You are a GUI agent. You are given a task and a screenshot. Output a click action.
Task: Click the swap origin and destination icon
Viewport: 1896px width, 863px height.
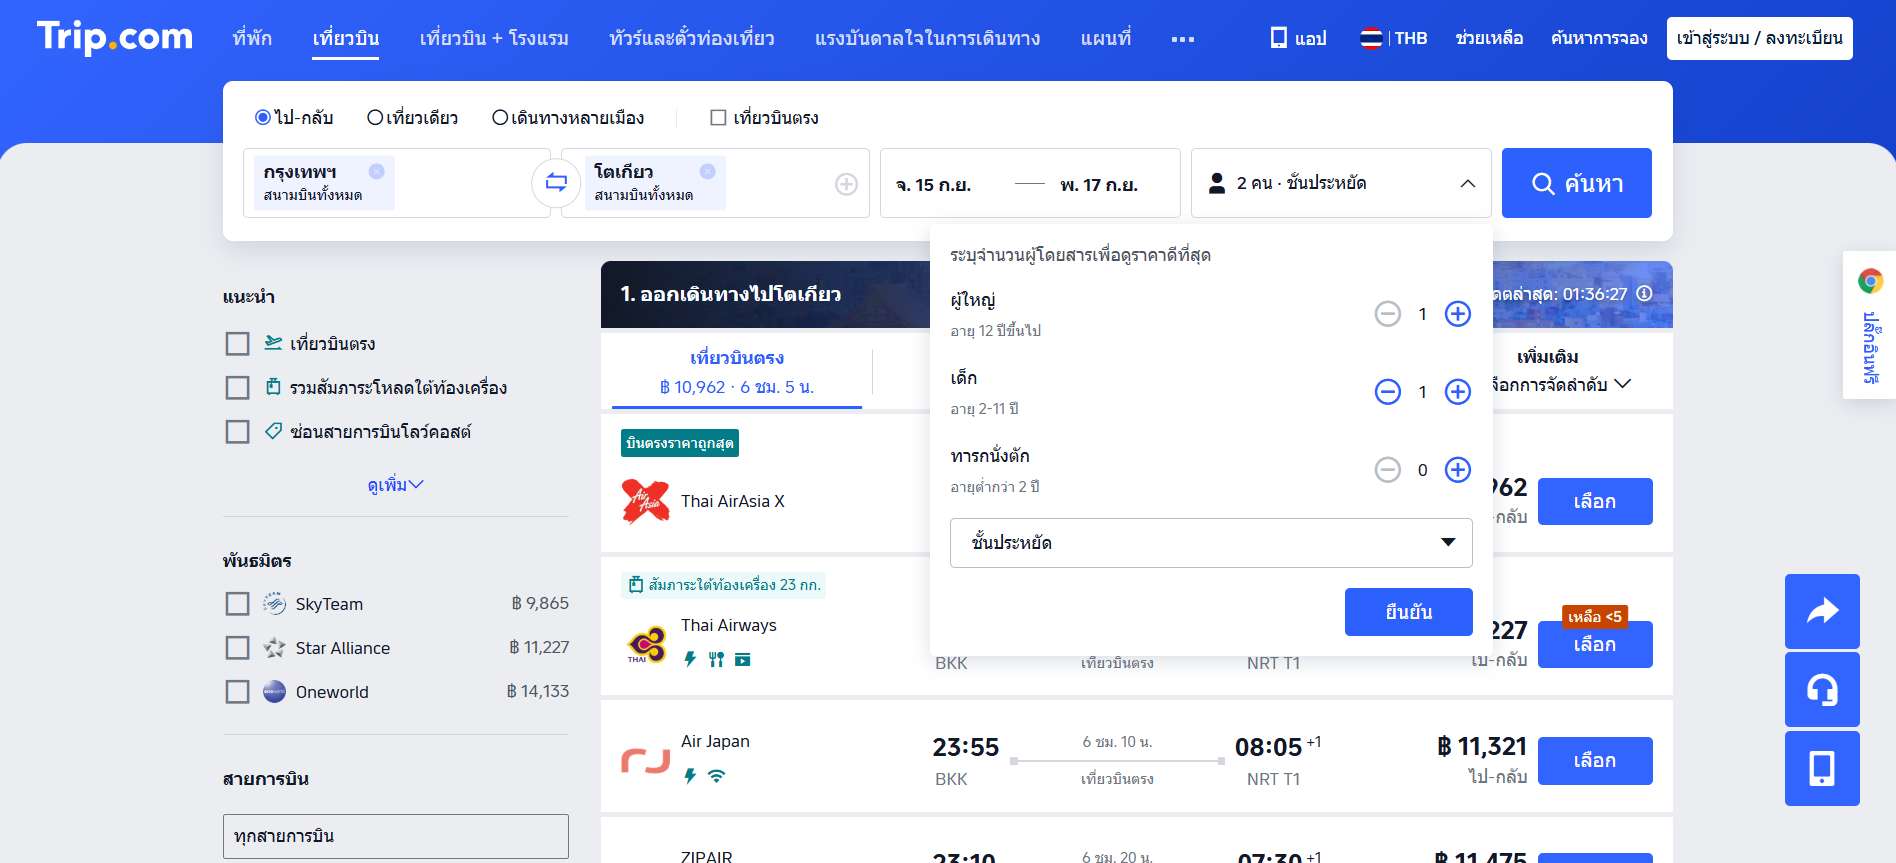pos(556,182)
